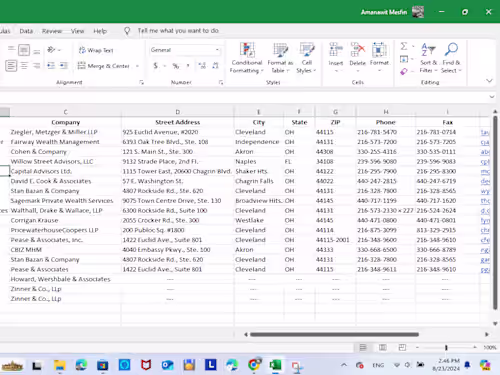Open Cell Styles gallery

coord(306,58)
